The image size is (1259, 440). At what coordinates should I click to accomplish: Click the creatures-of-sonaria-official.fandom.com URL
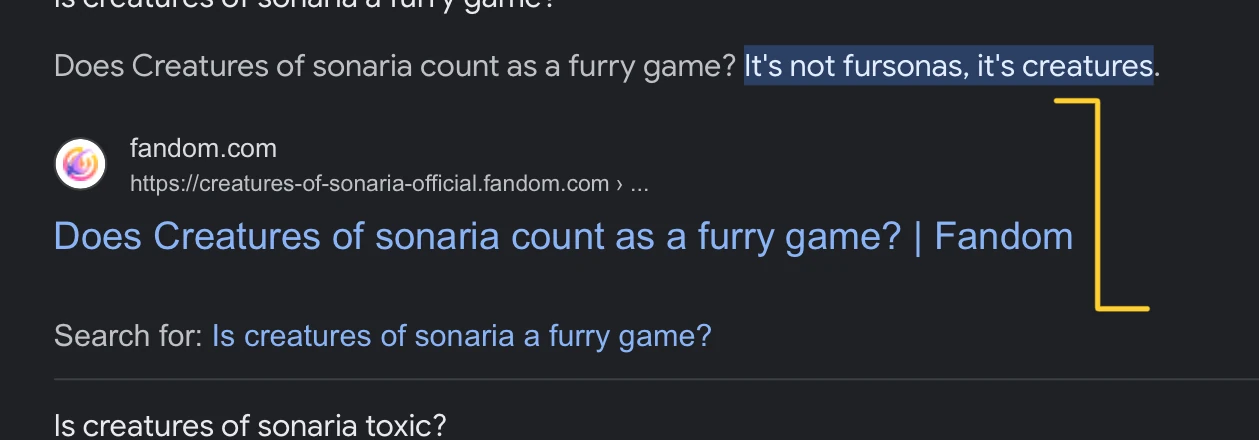tap(369, 184)
